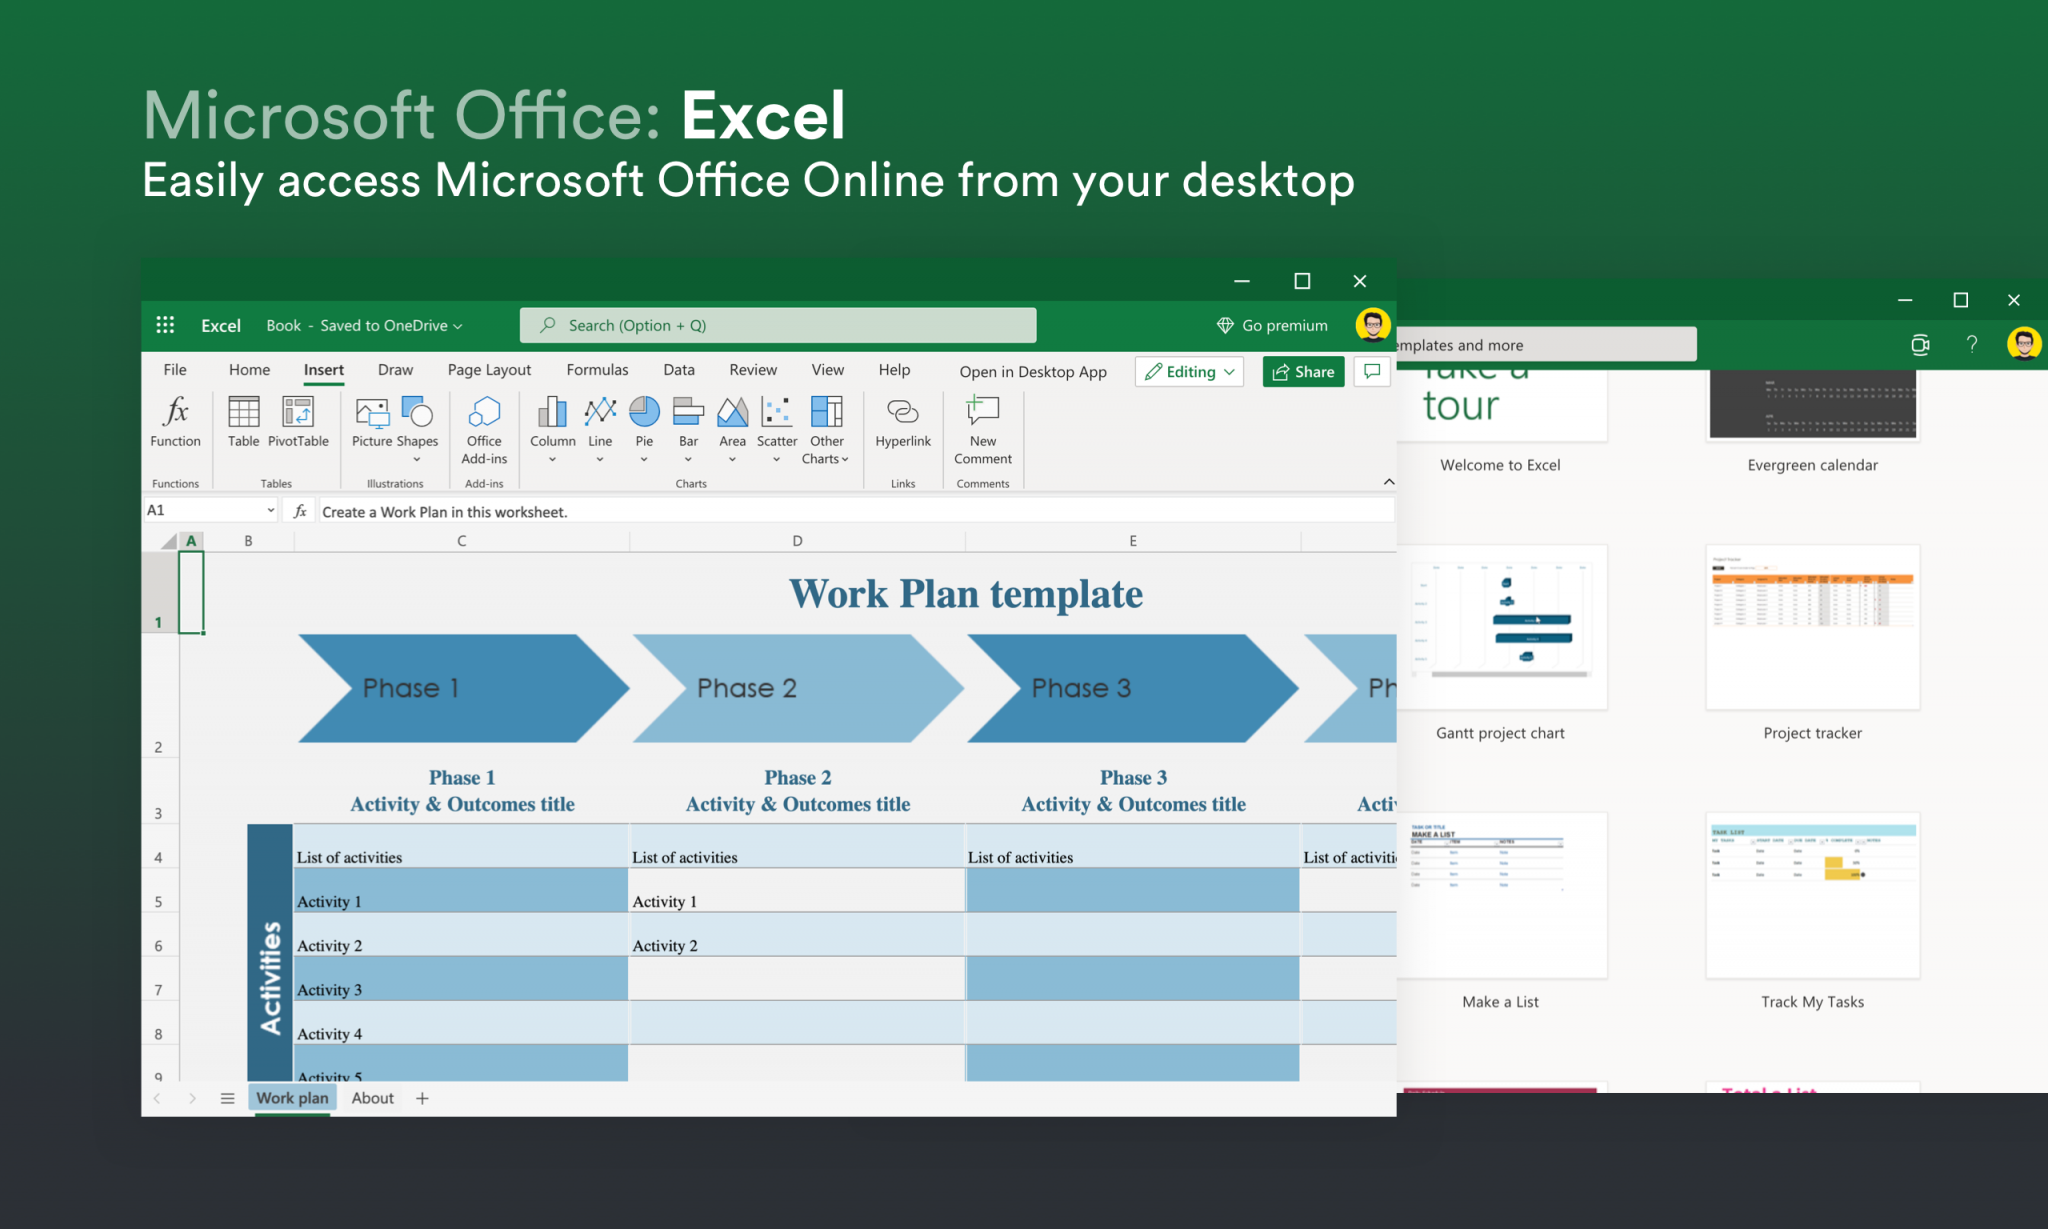Click Open in Desktop App

tap(1033, 371)
